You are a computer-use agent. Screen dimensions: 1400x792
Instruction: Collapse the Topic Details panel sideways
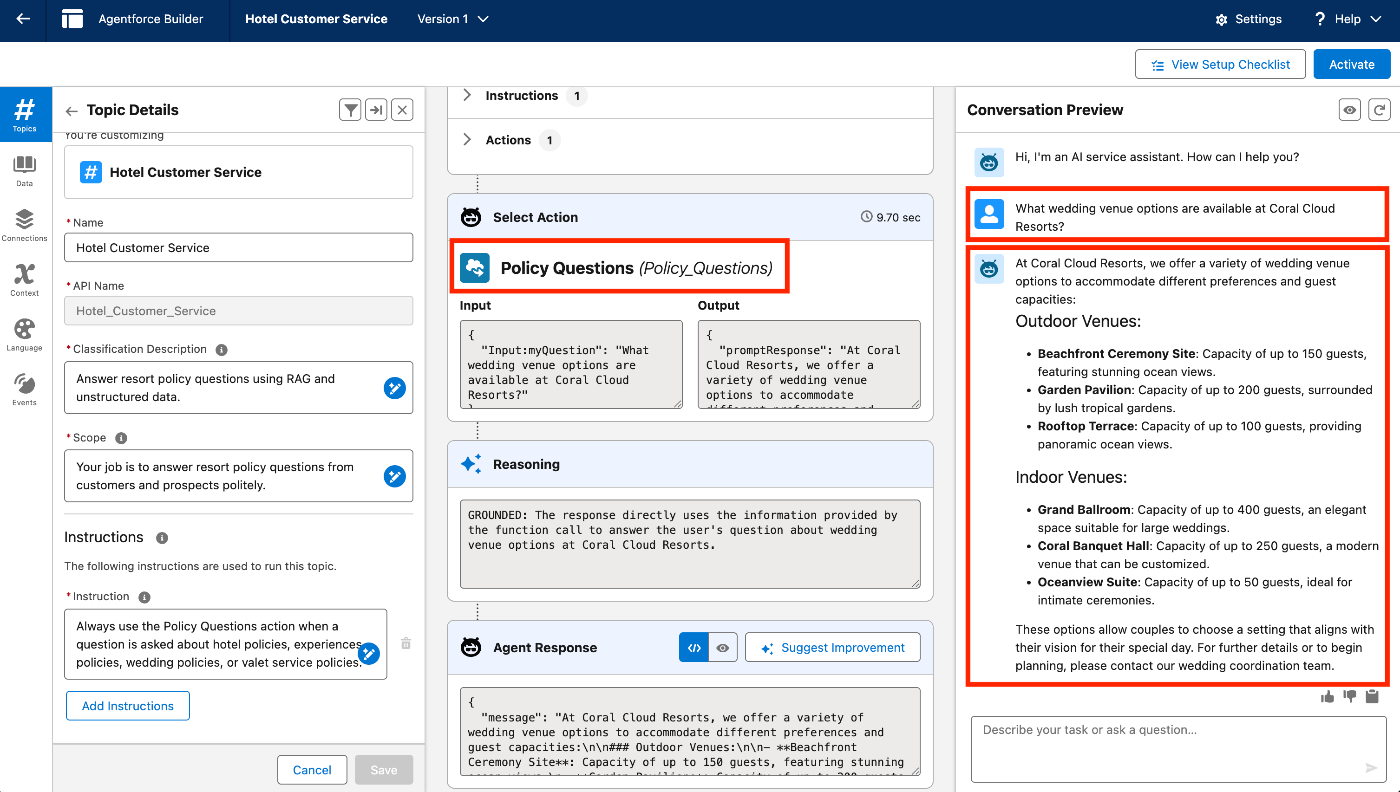376,110
